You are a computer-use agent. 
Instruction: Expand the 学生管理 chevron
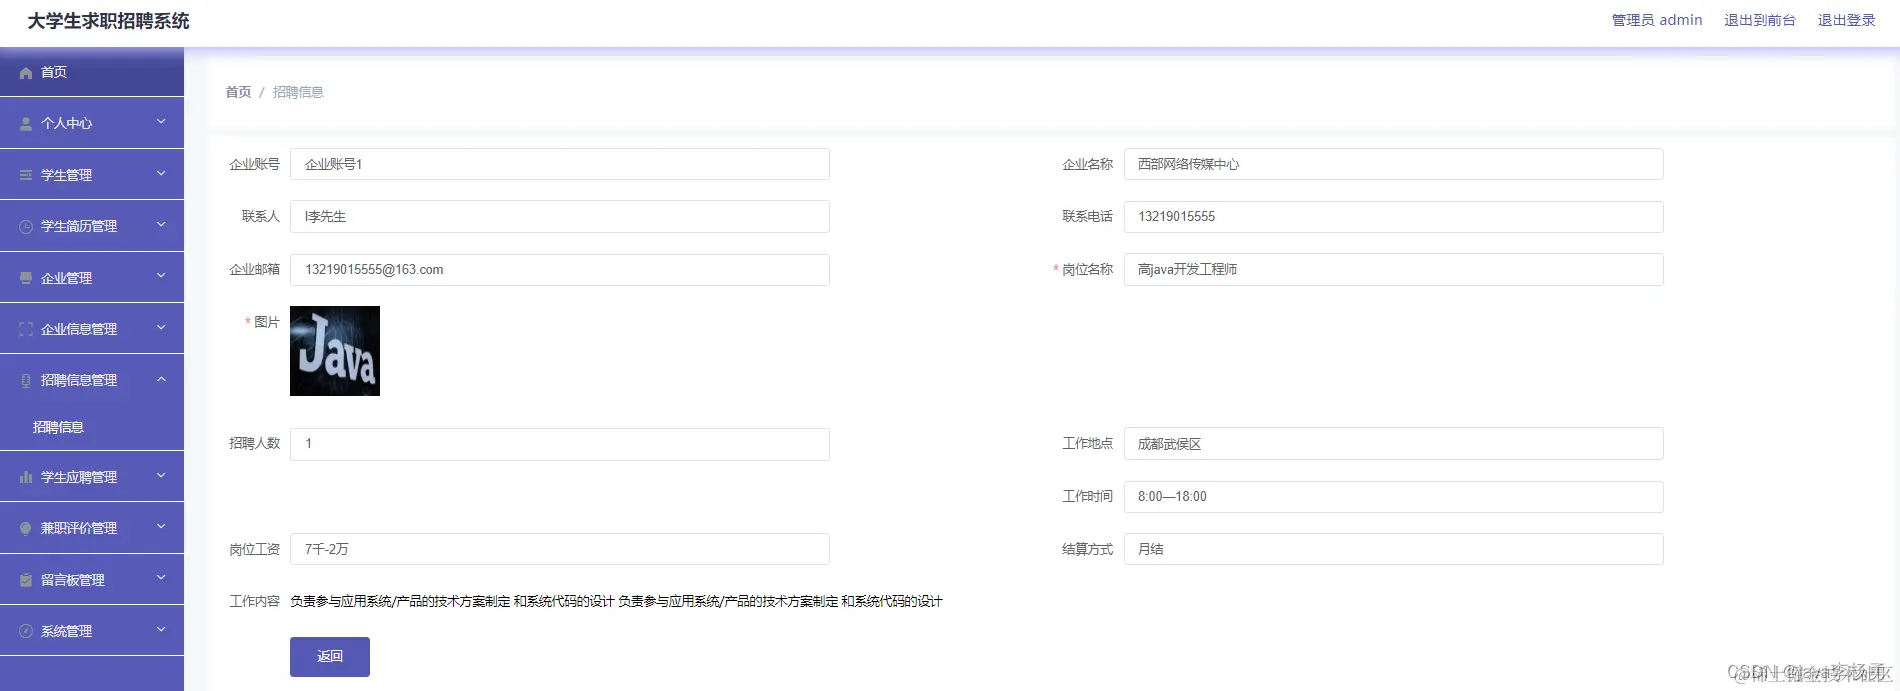pos(161,174)
